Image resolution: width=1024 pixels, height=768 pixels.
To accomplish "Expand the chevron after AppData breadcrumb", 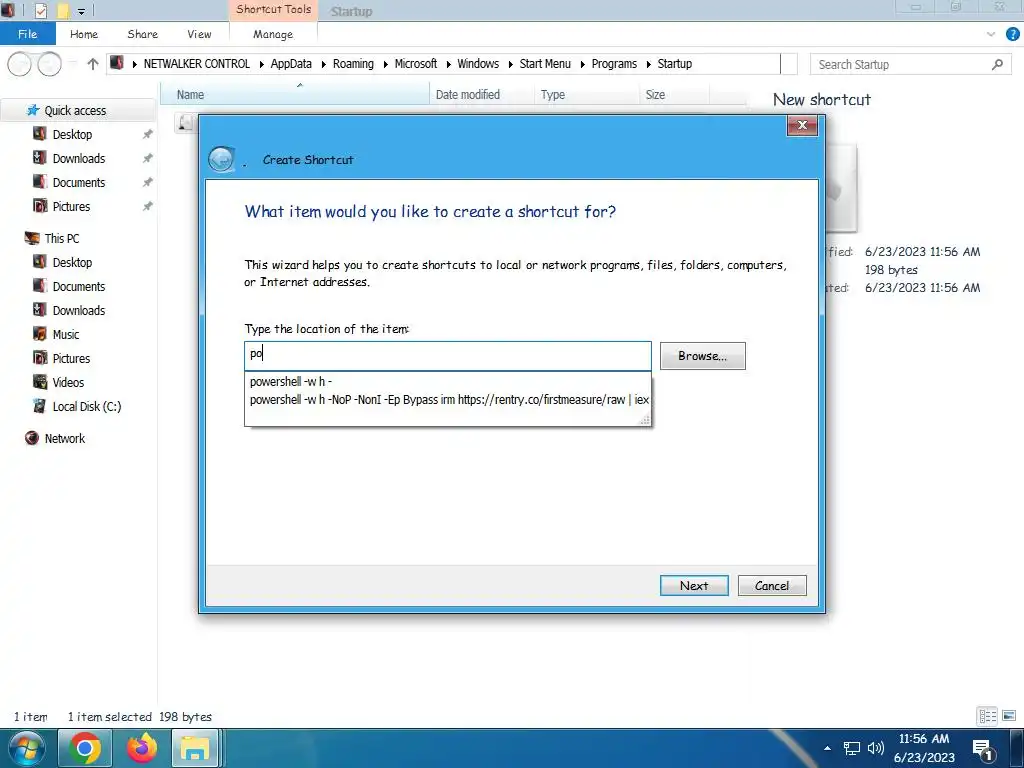I will click(323, 64).
